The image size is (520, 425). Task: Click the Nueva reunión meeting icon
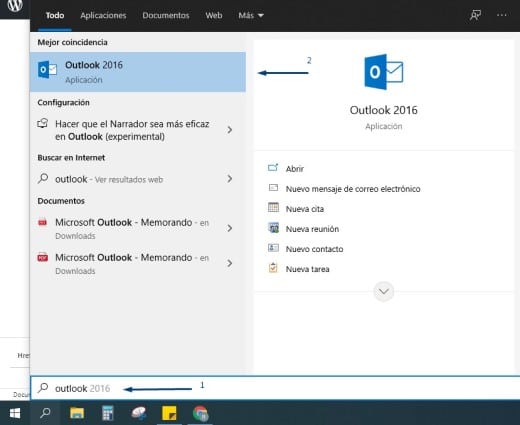coord(273,228)
